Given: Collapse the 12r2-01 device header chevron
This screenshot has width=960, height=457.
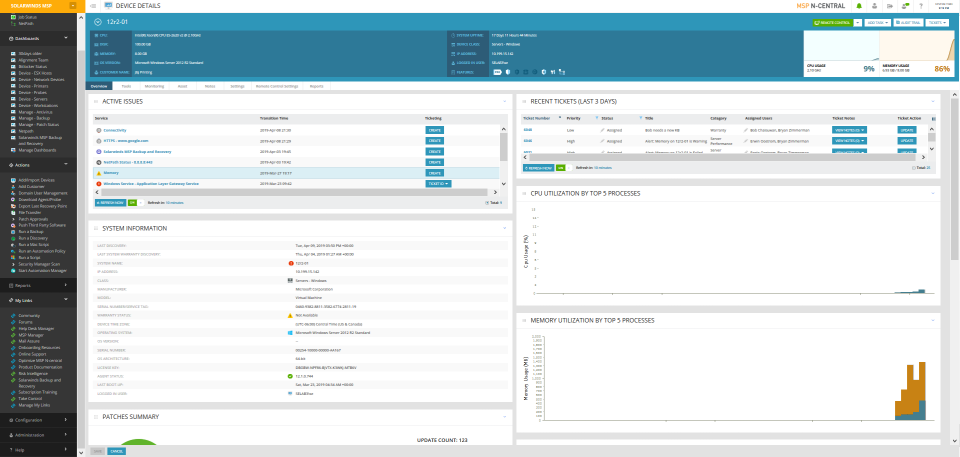Looking at the screenshot, I should pyautogui.click(x=98, y=22).
